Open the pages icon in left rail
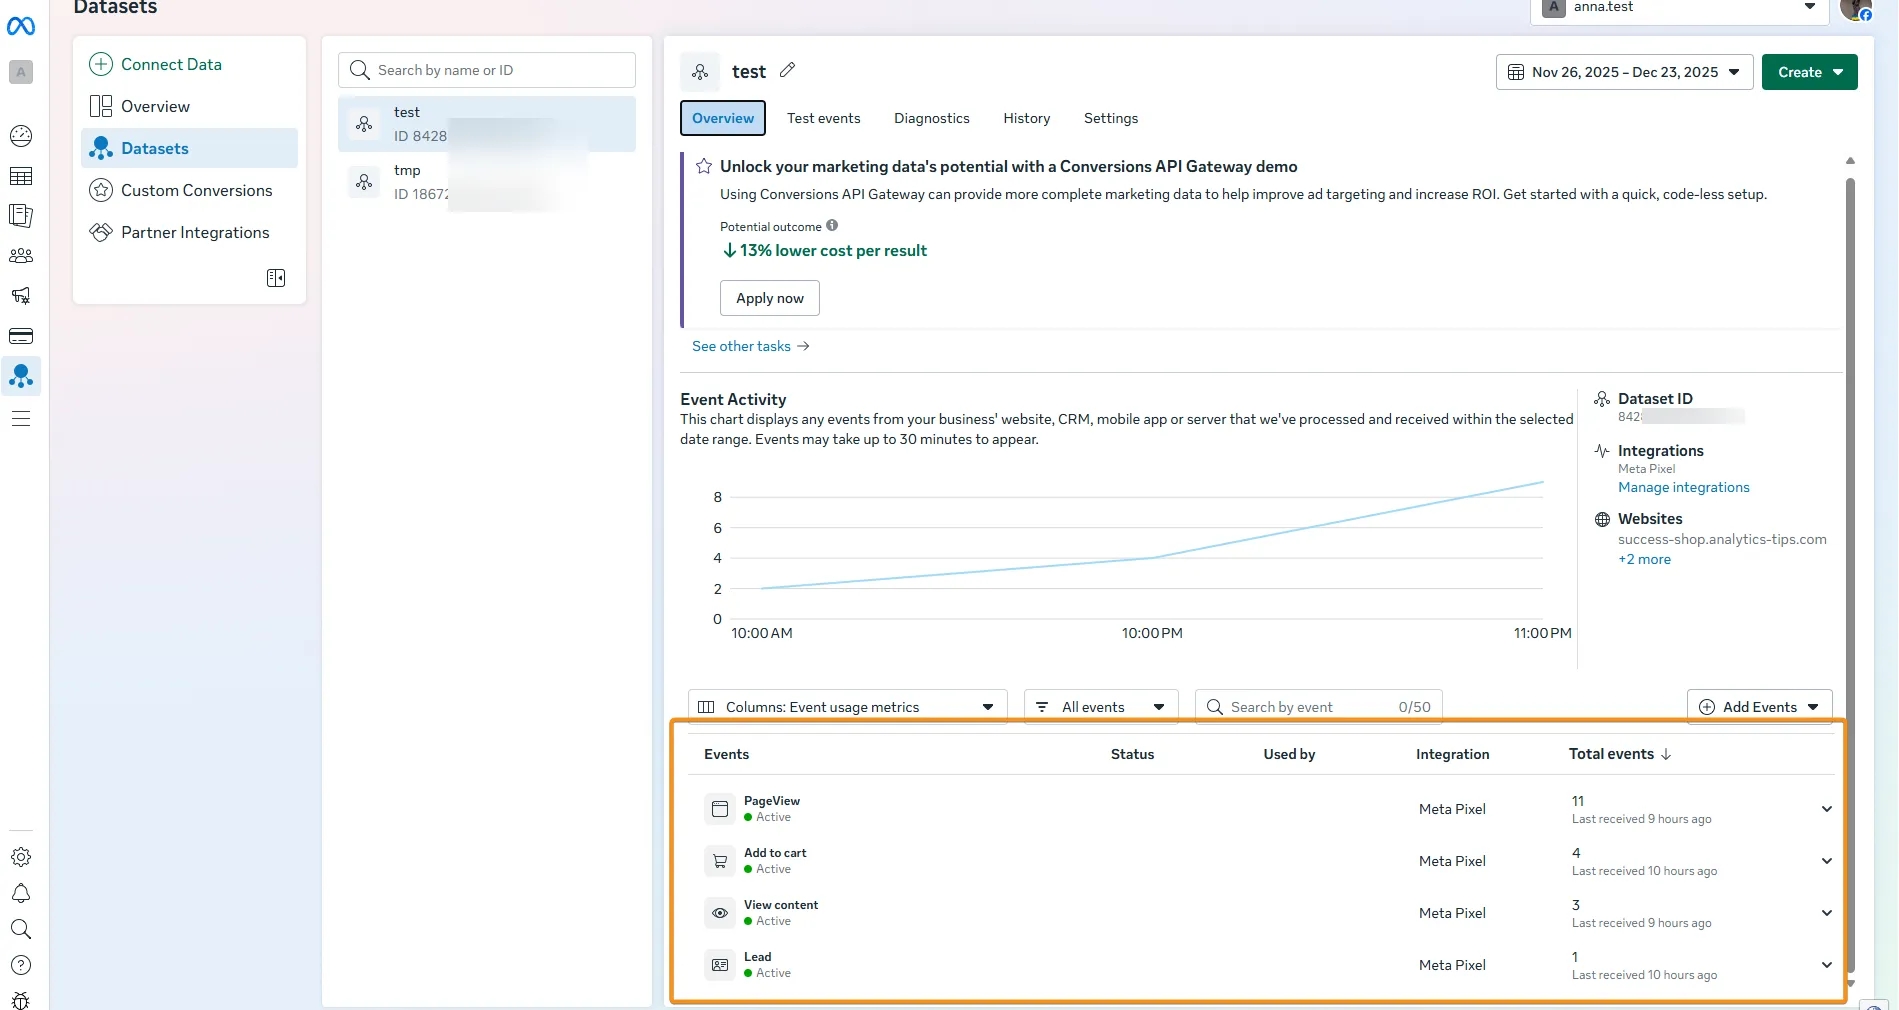 (21, 216)
